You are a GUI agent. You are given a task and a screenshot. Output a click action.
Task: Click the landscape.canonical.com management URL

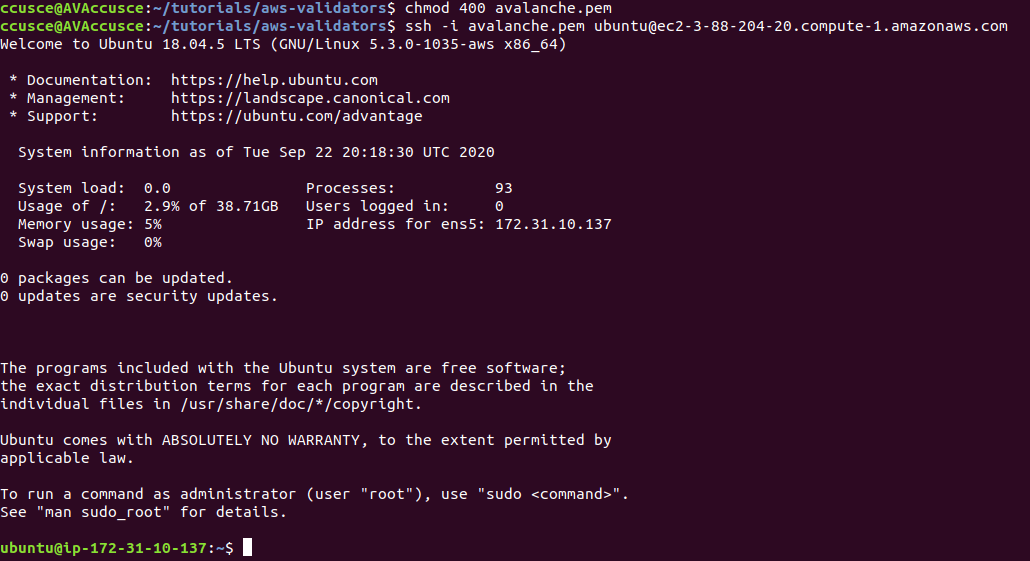pyautogui.click(x=310, y=98)
